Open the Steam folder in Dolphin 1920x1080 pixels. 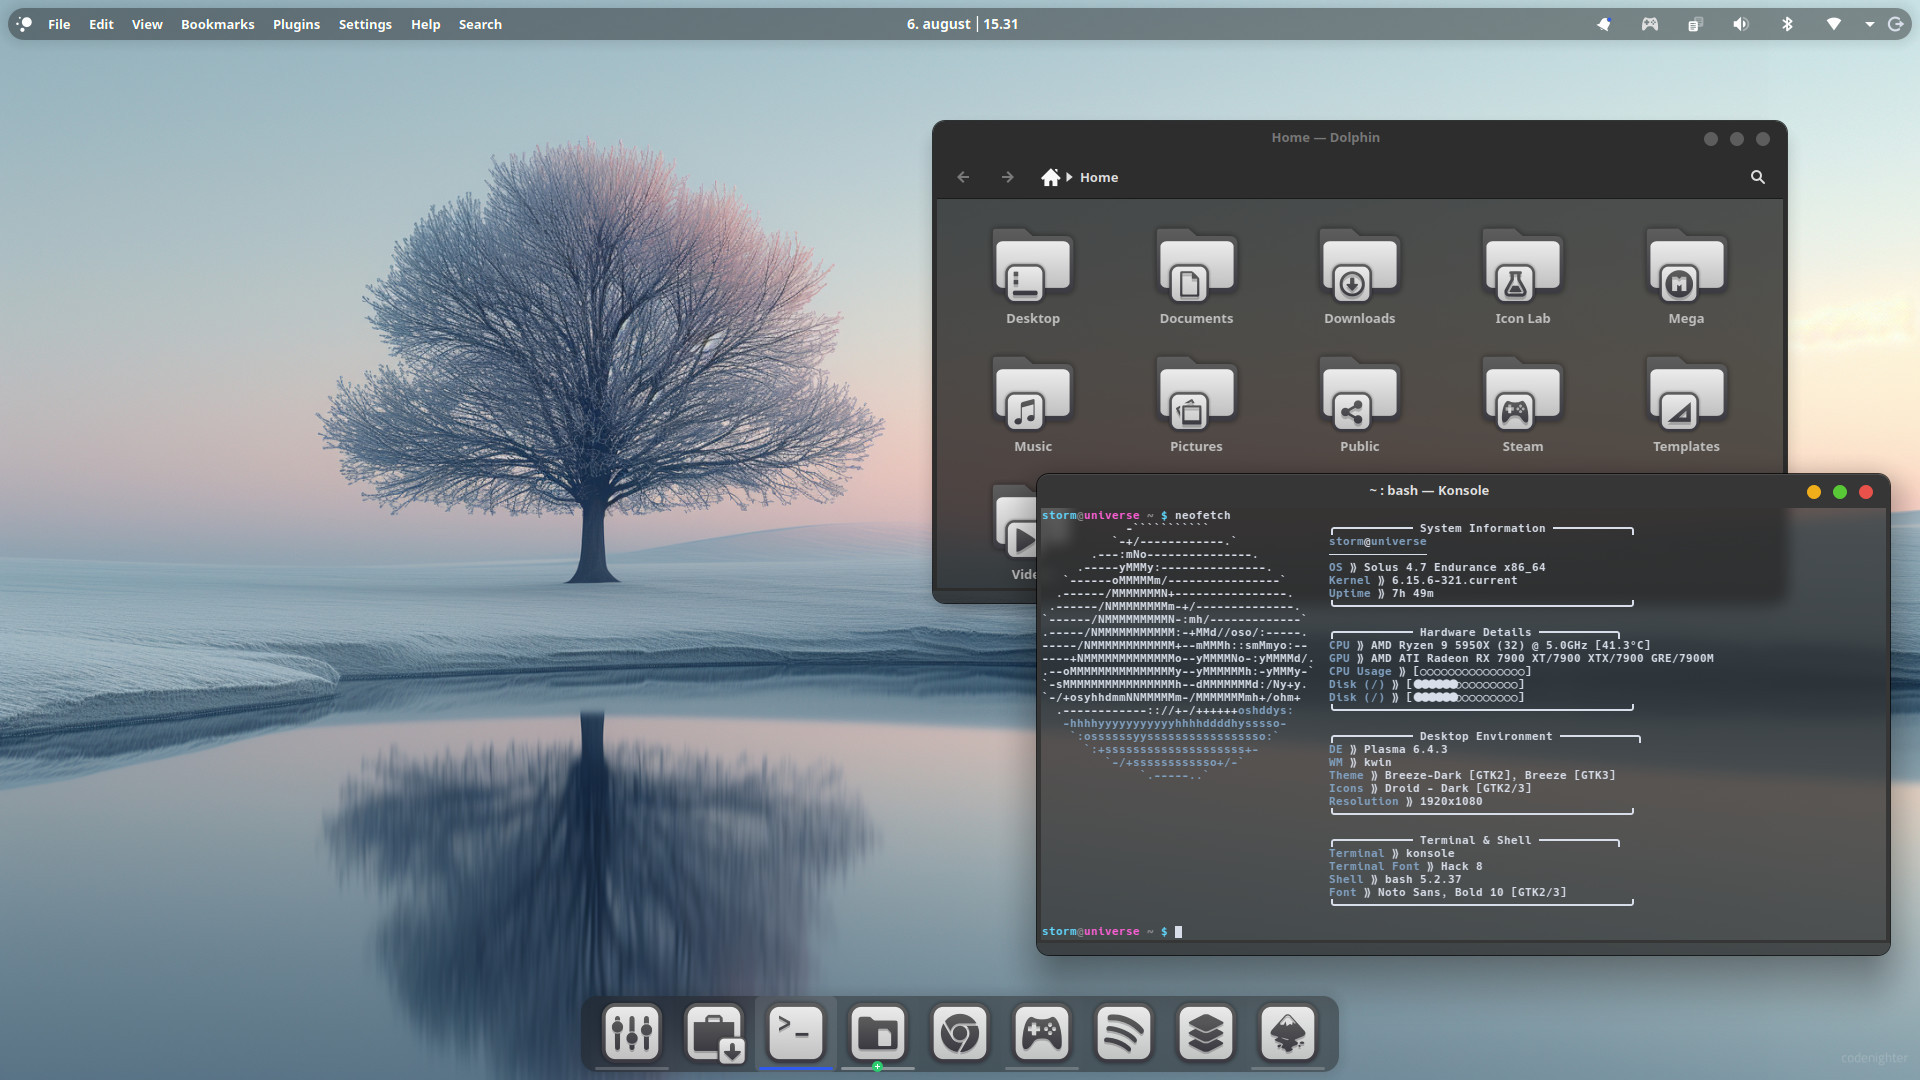(1522, 404)
